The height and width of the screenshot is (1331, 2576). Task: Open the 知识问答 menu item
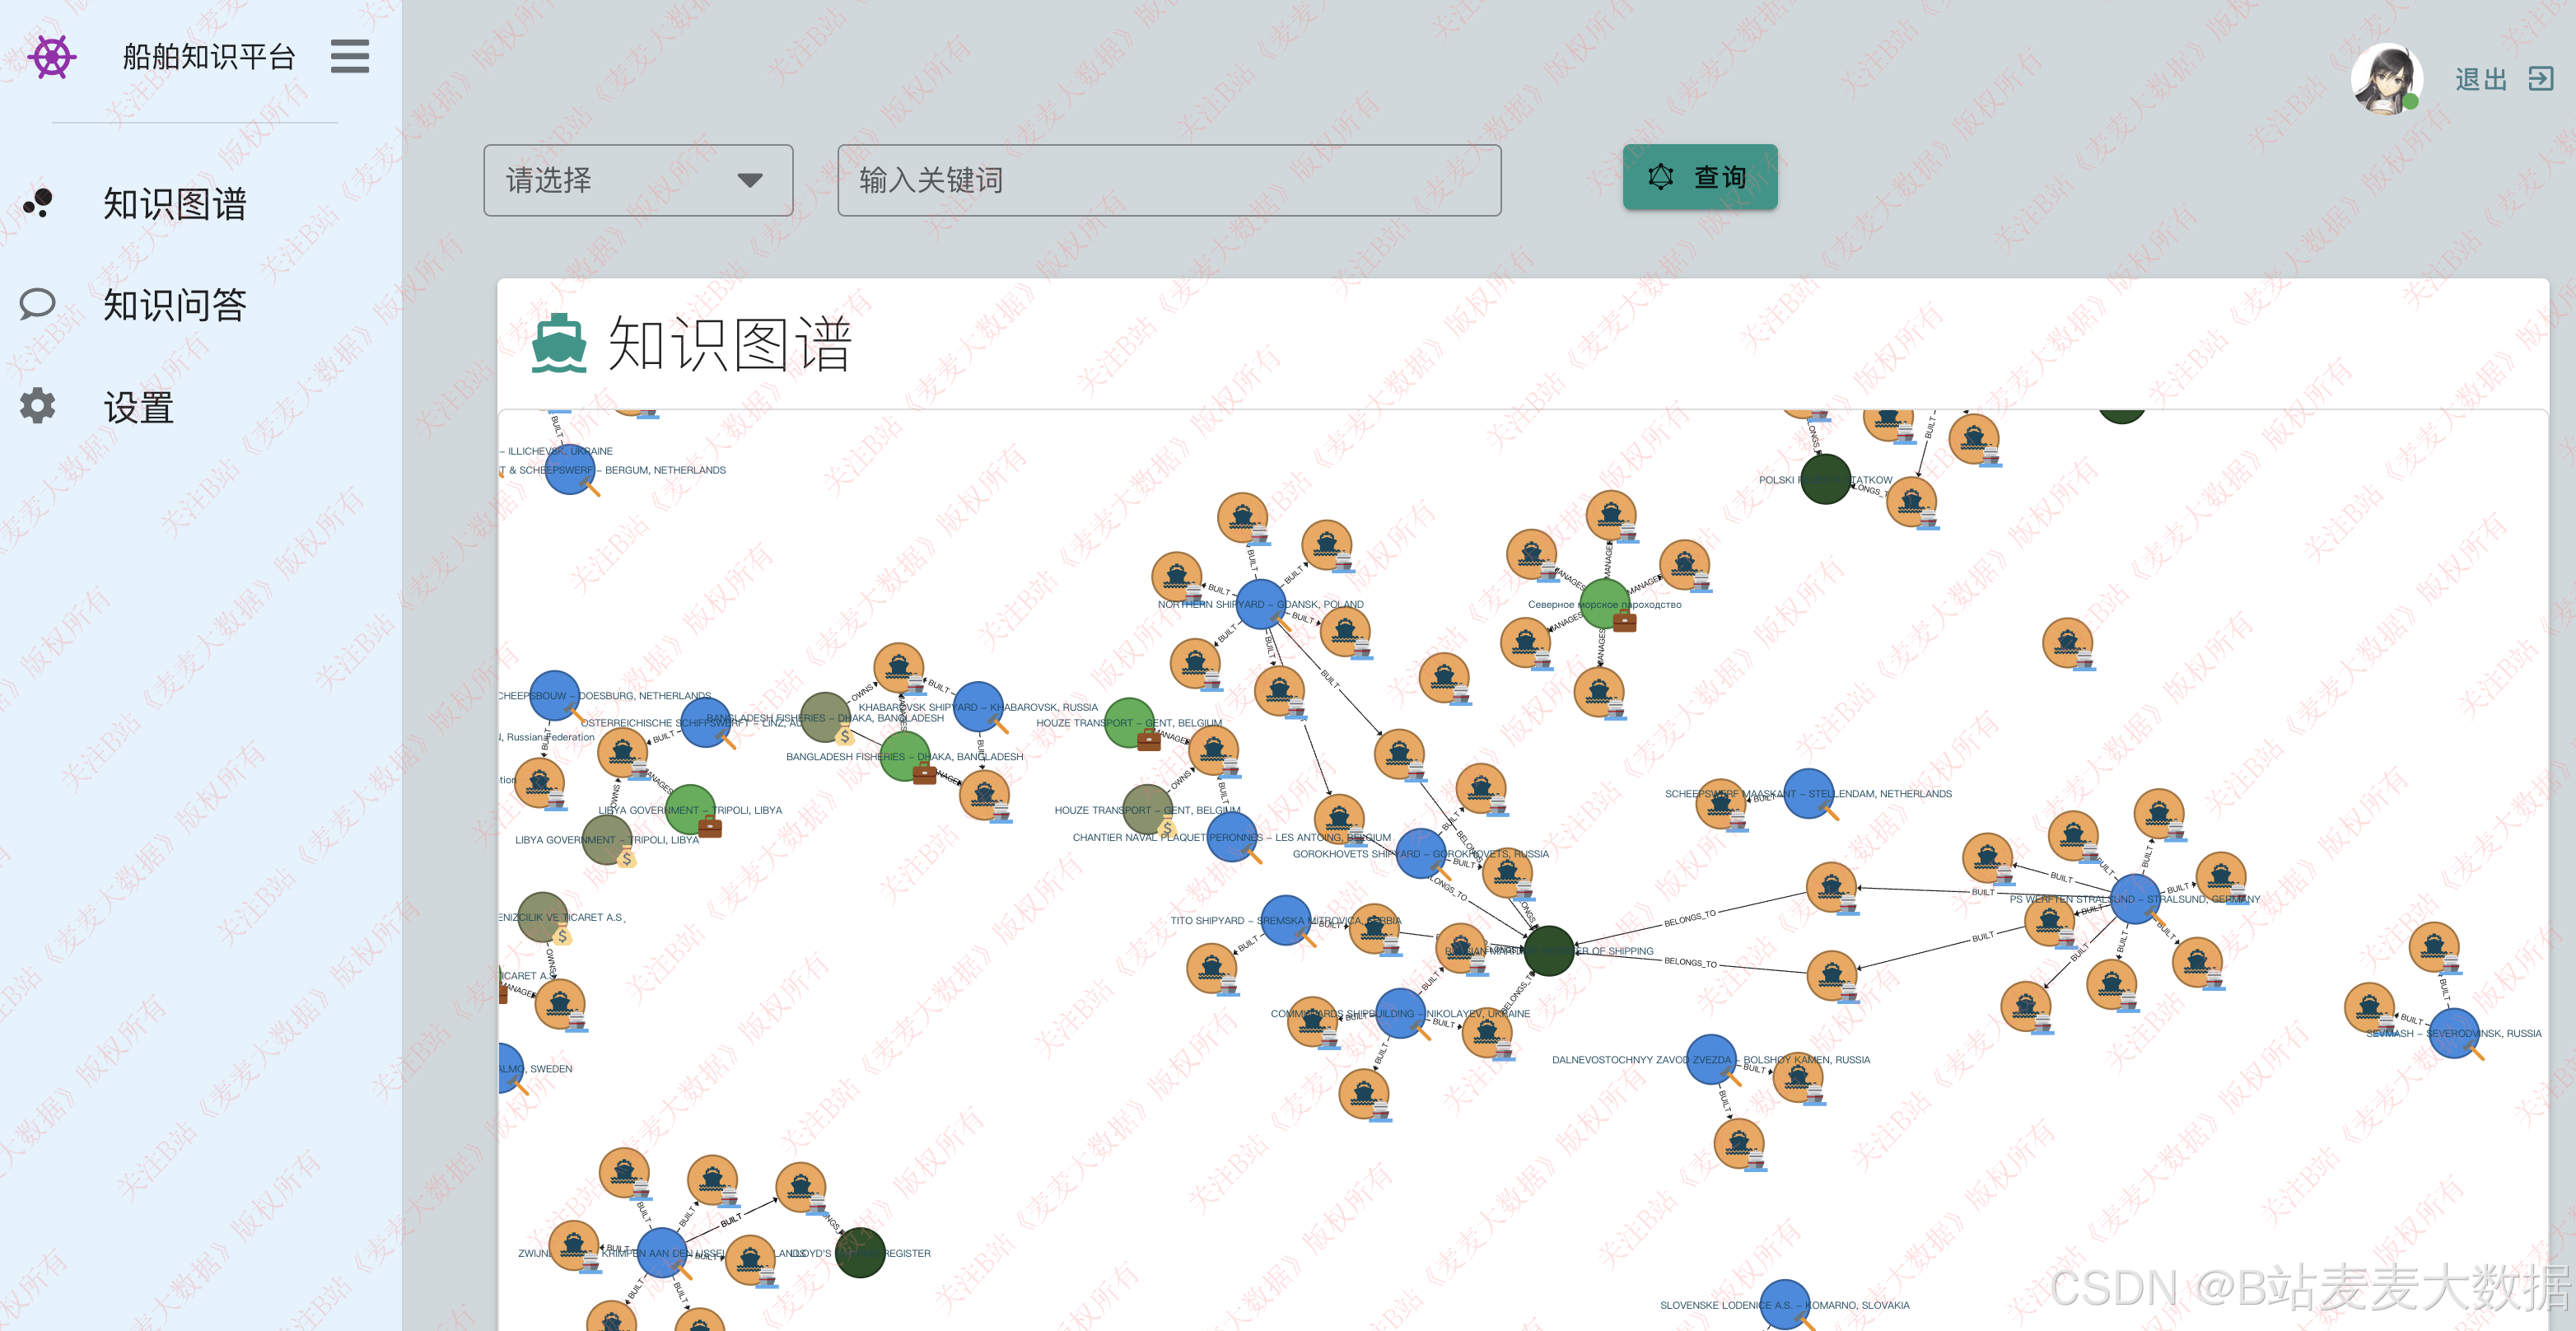(174, 305)
